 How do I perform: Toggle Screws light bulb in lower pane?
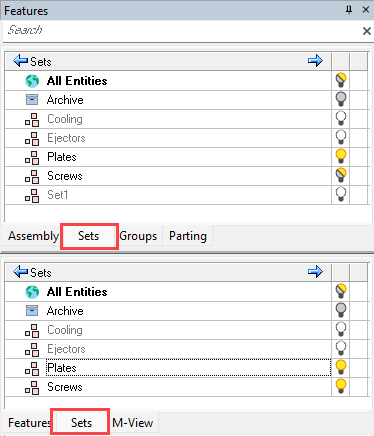click(x=341, y=386)
